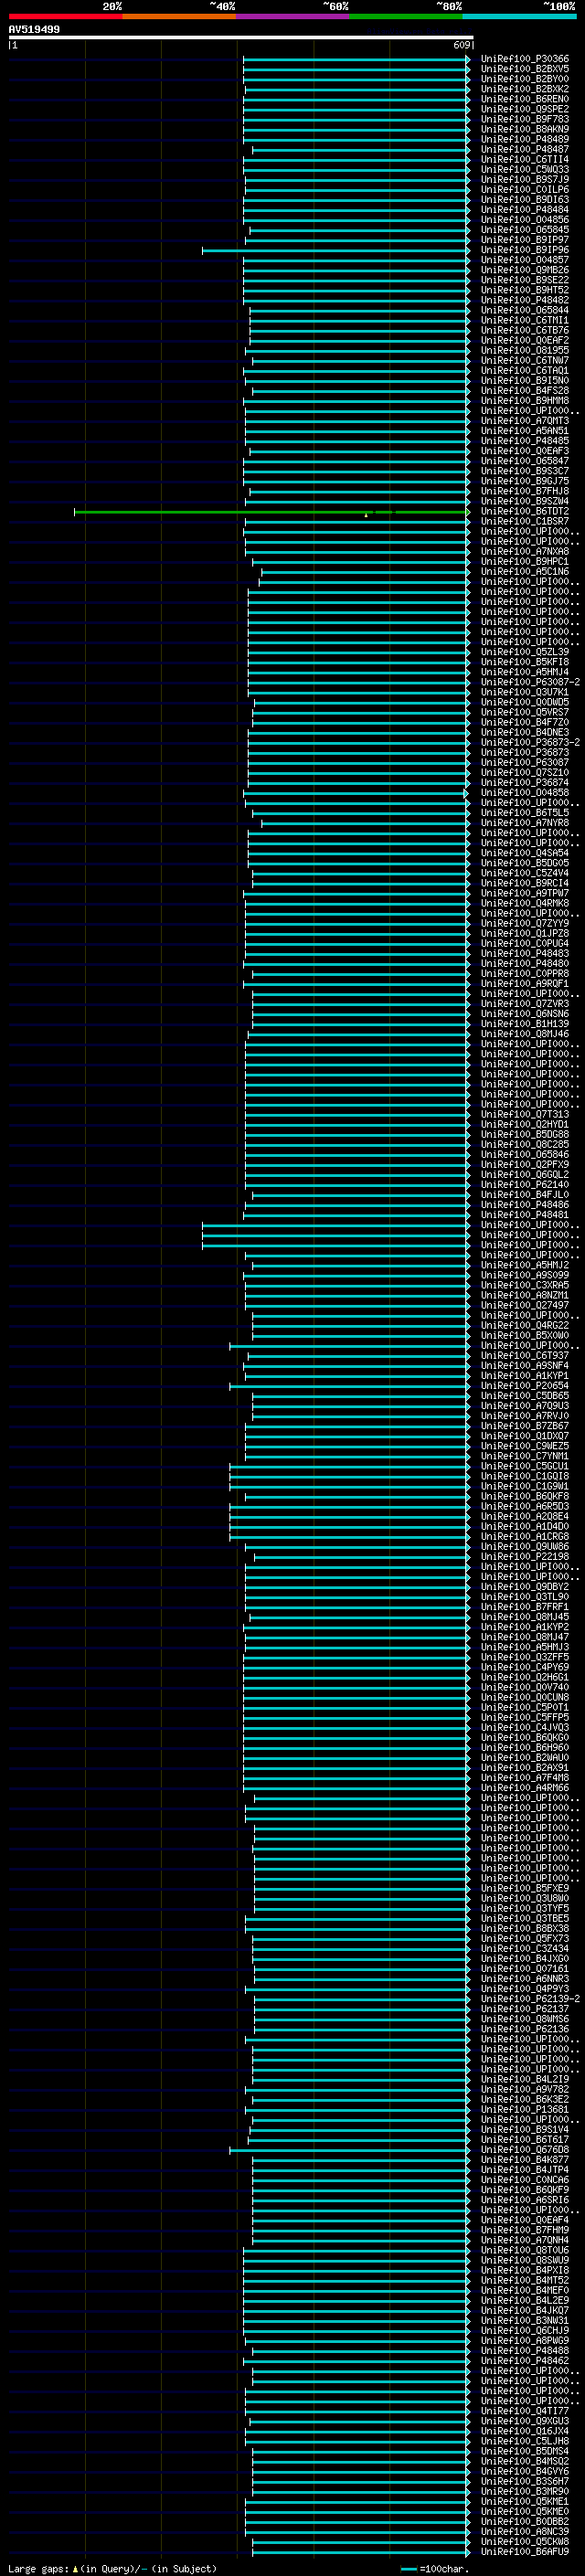Select the UniRef100_A7NXA8 hit
Viewport: 585px width, 2576px height.
524,552
